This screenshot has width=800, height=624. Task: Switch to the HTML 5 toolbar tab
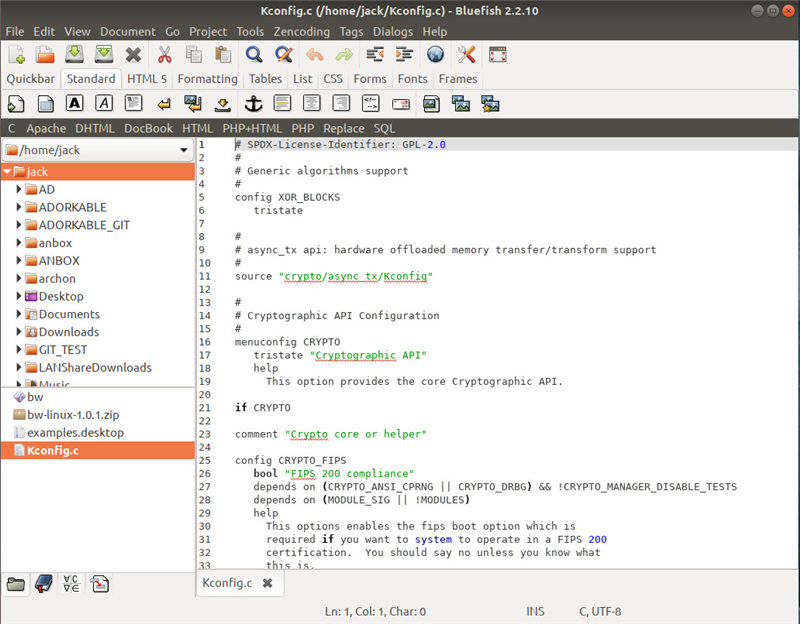[x=147, y=79]
